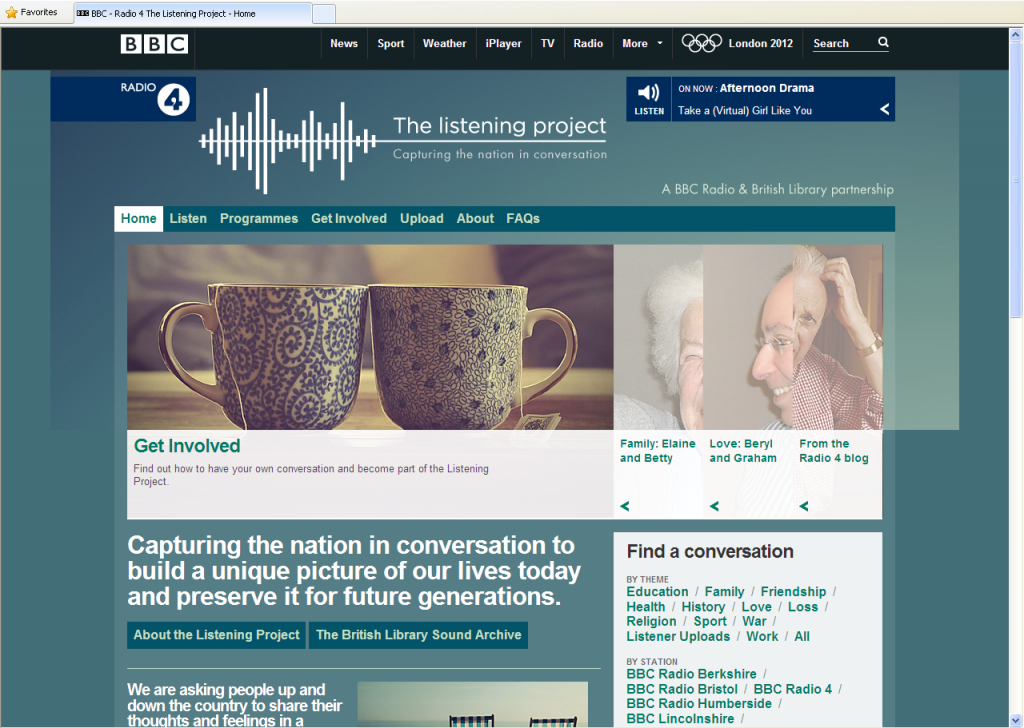Viewport: 1024px width, 728px height.
Task: Open From the Radio 4 blog photo
Action: 837,337
